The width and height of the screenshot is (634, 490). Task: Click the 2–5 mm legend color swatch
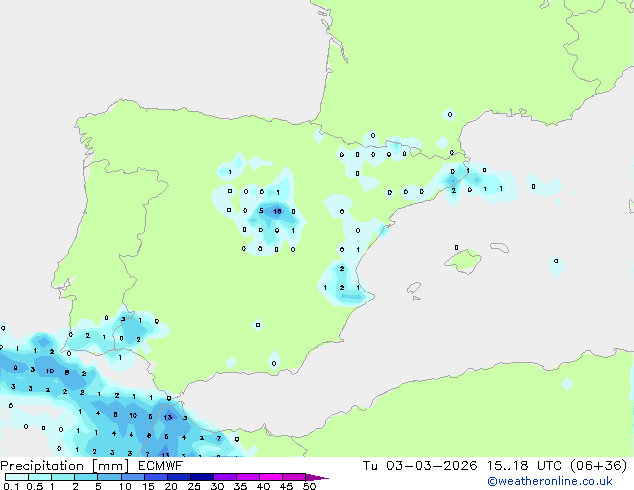point(86,477)
